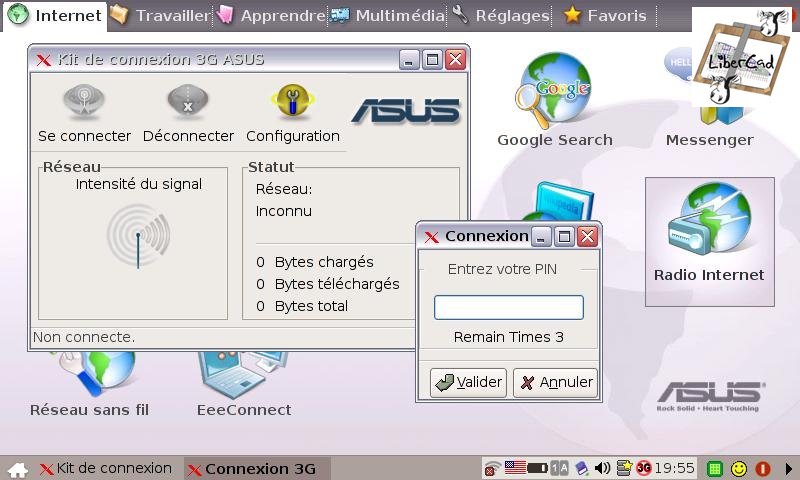This screenshot has height=480, width=800.
Task: Click US flag keyboard layout icon
Action: pos(515,467)
